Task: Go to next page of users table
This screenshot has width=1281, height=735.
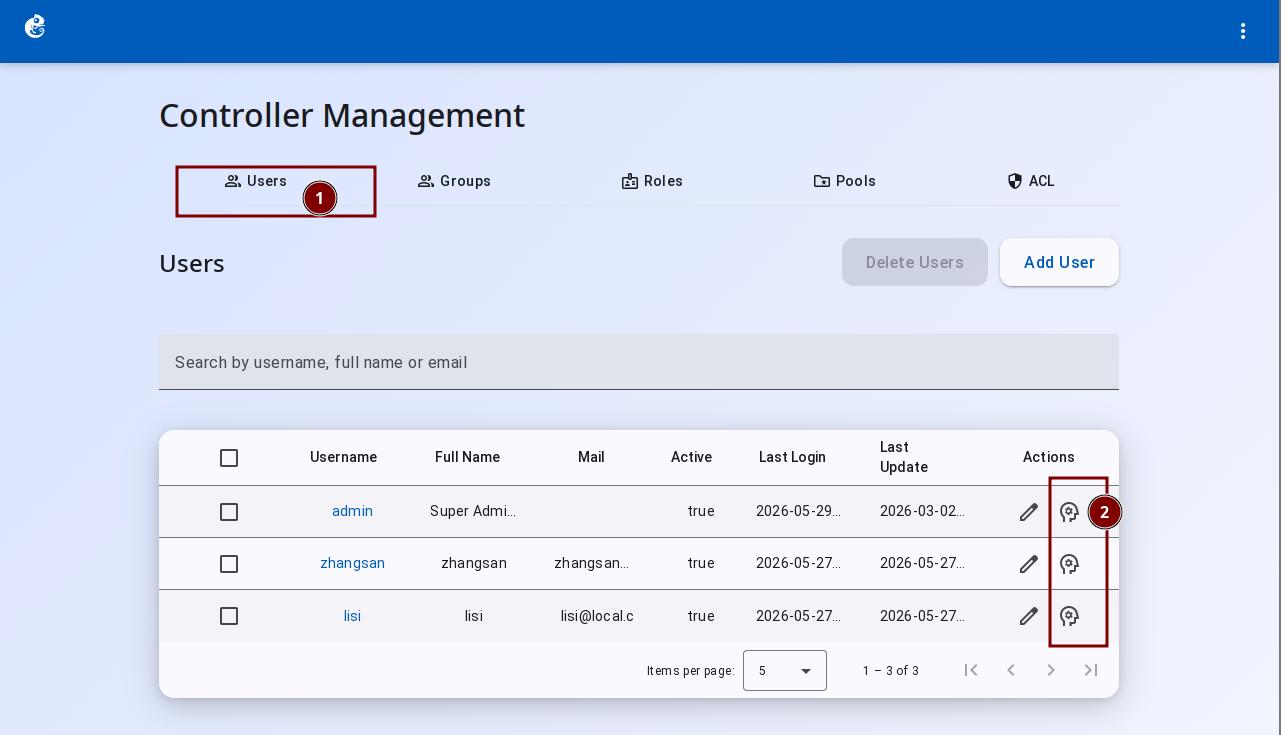Action: [1051, 670]
